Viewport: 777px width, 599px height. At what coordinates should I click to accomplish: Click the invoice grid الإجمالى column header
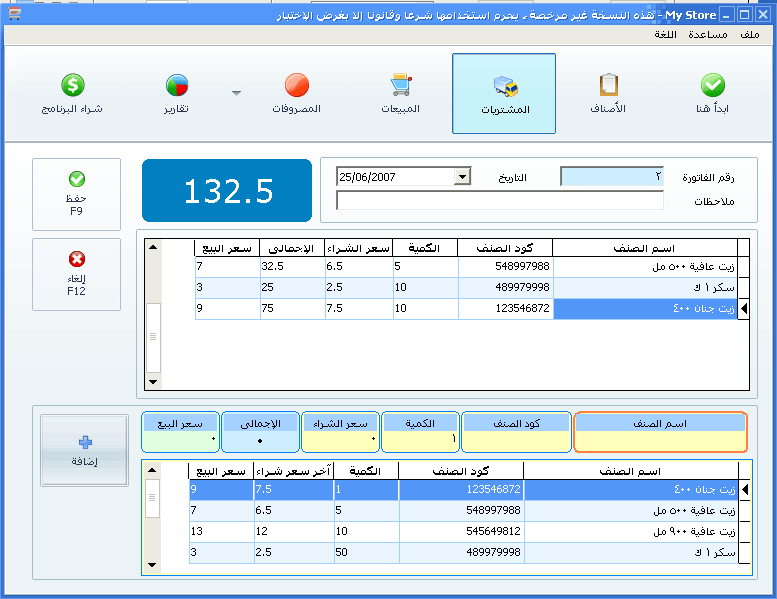click(x=292, y=248)
